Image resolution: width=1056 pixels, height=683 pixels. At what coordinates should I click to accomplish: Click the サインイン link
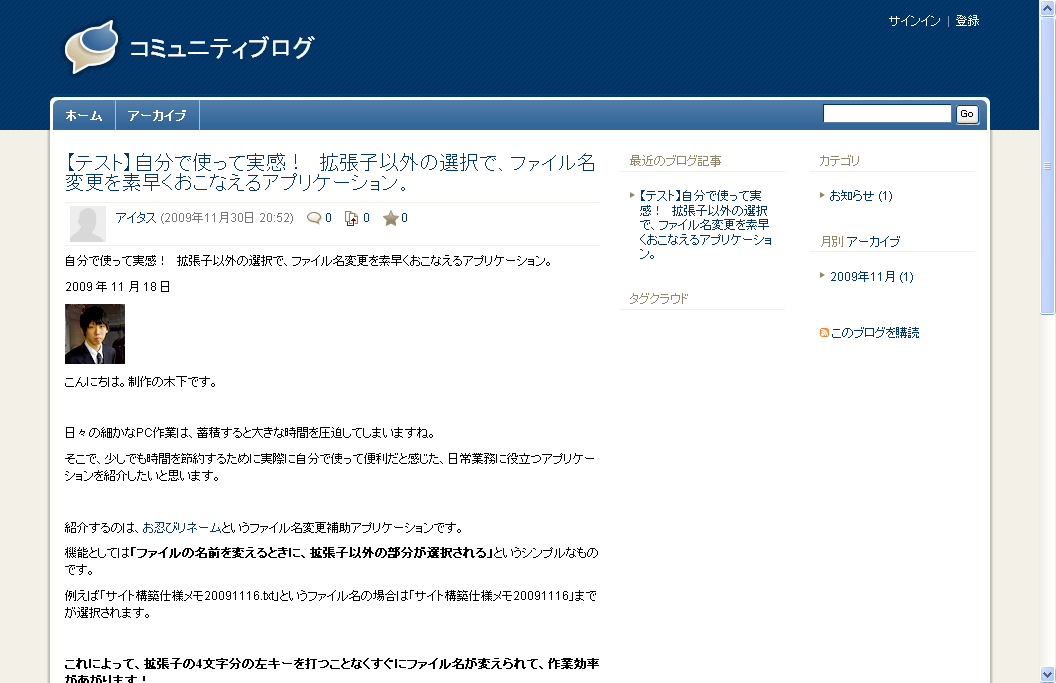click(914, 21)
